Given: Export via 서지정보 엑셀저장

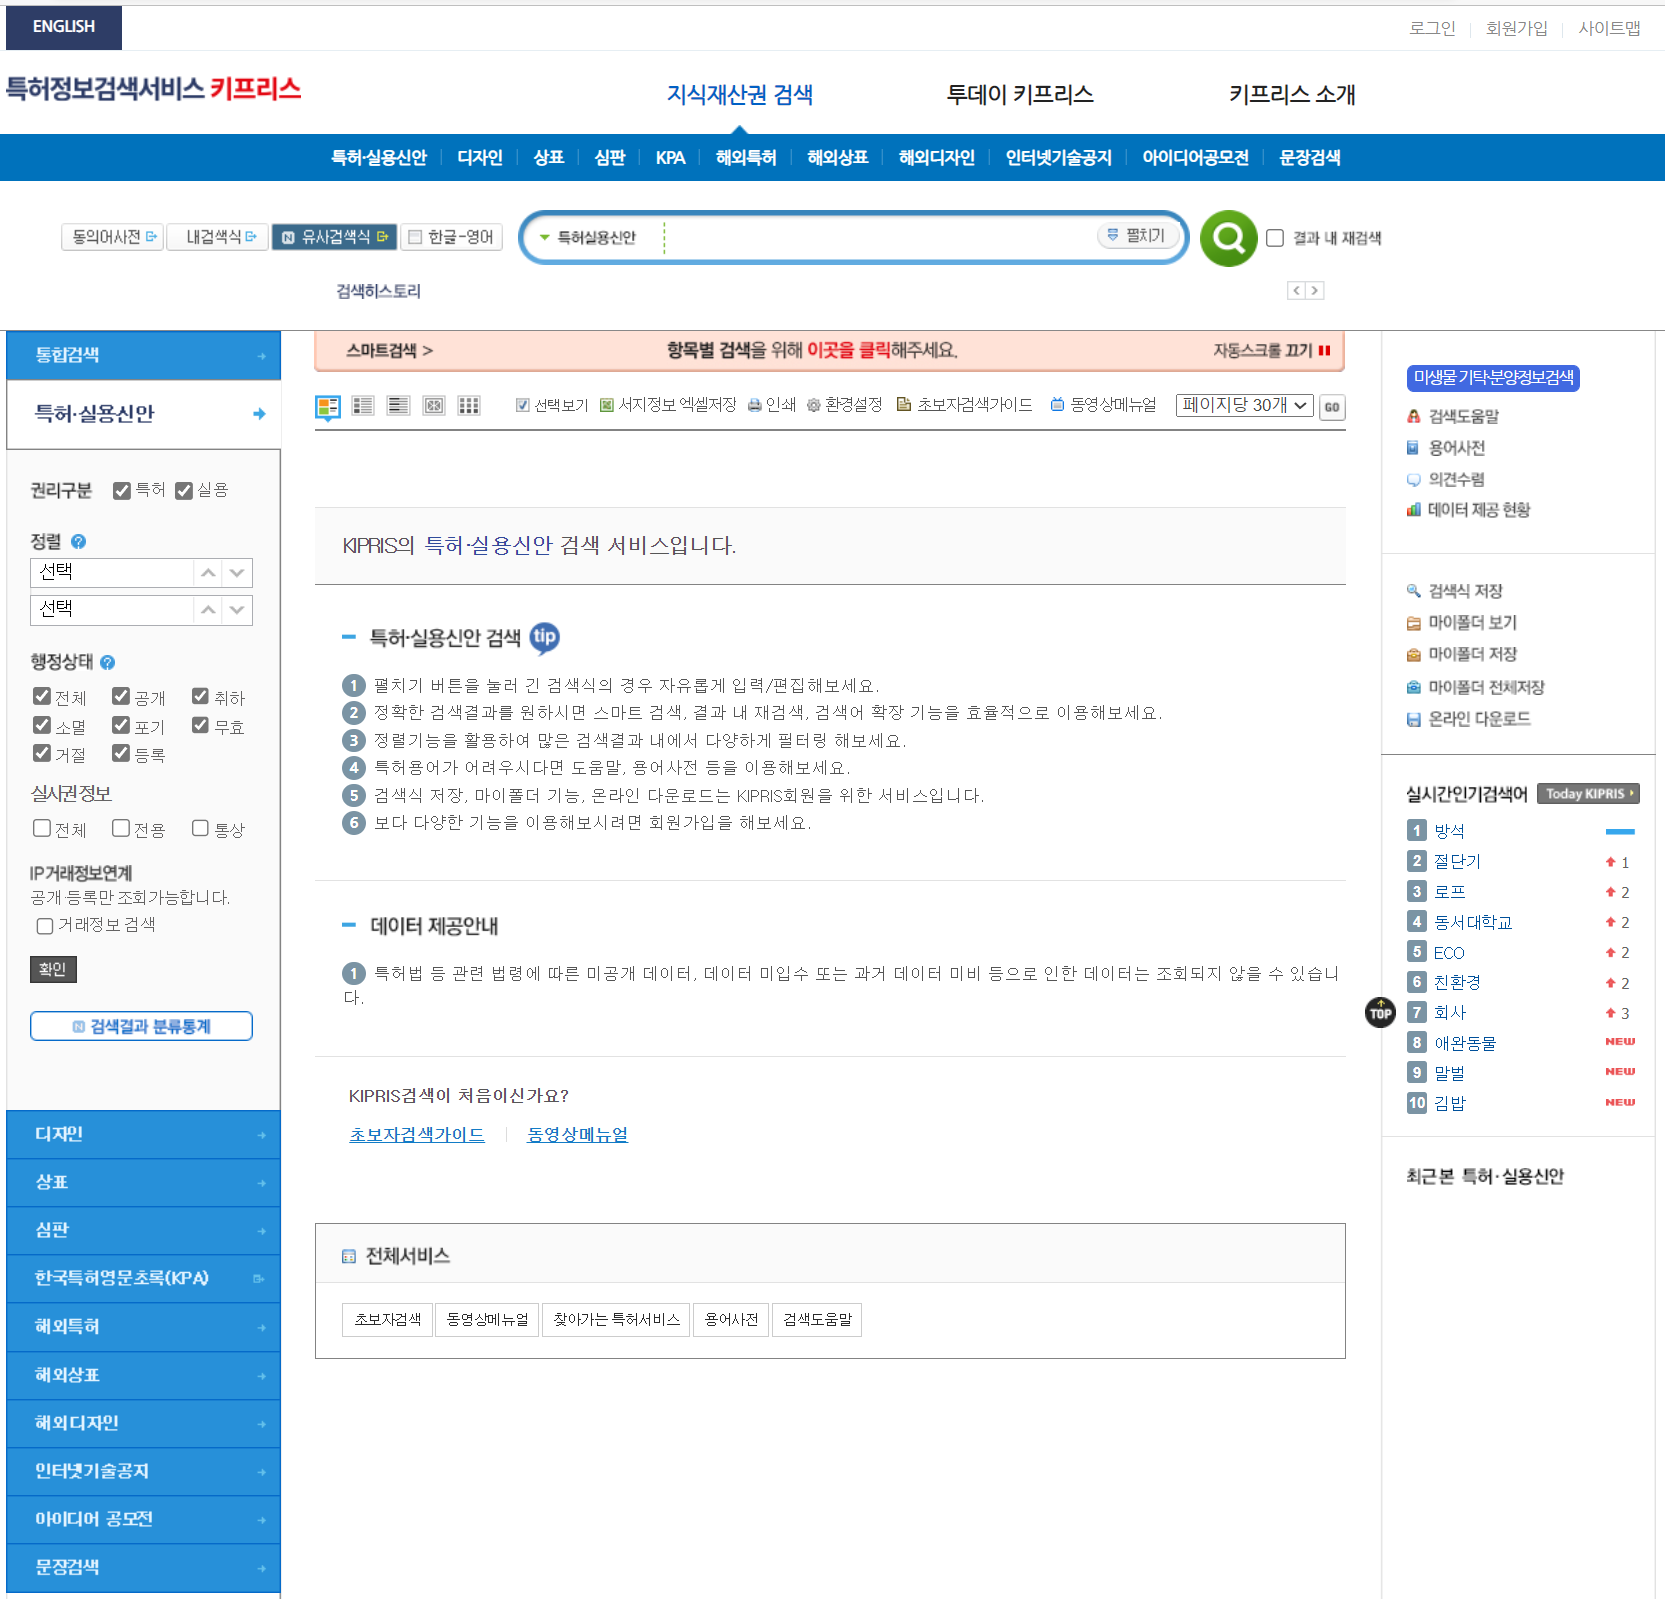Looking at the screenshot, I should coord(668,405).
